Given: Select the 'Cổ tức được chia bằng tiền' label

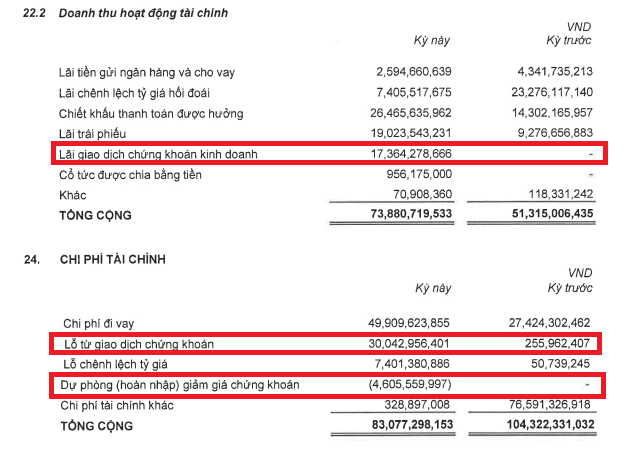Looking at the screenshot, I should coord(130,175).
